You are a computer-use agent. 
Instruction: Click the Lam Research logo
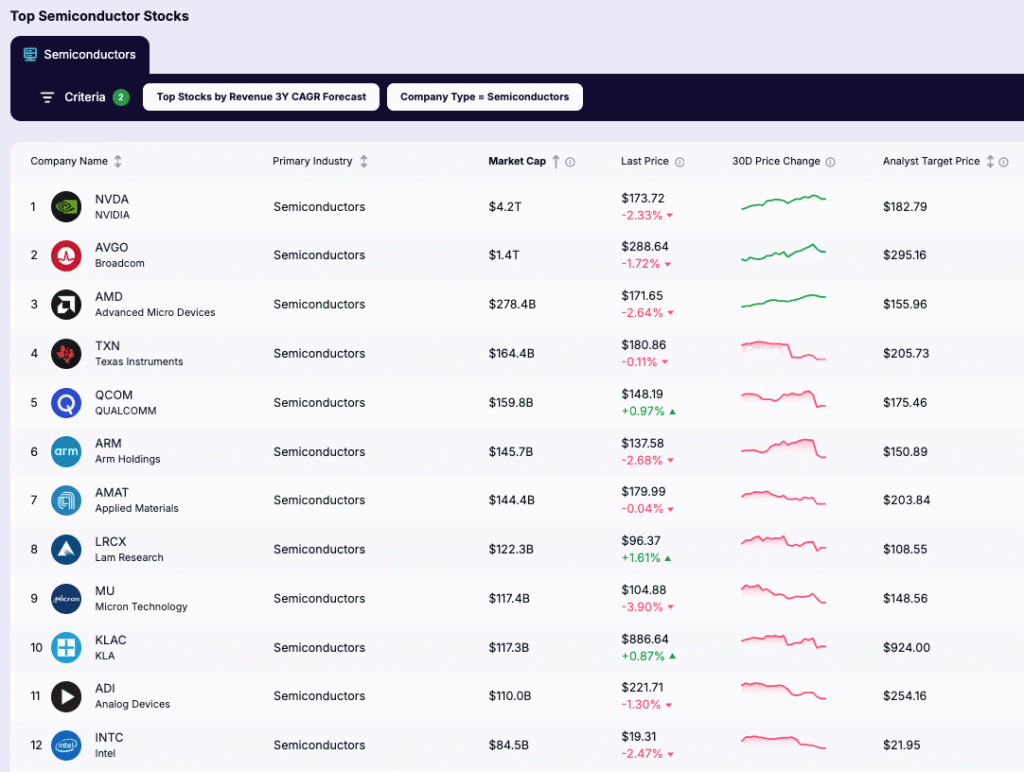pyautogui.click(x=66, y=549)
